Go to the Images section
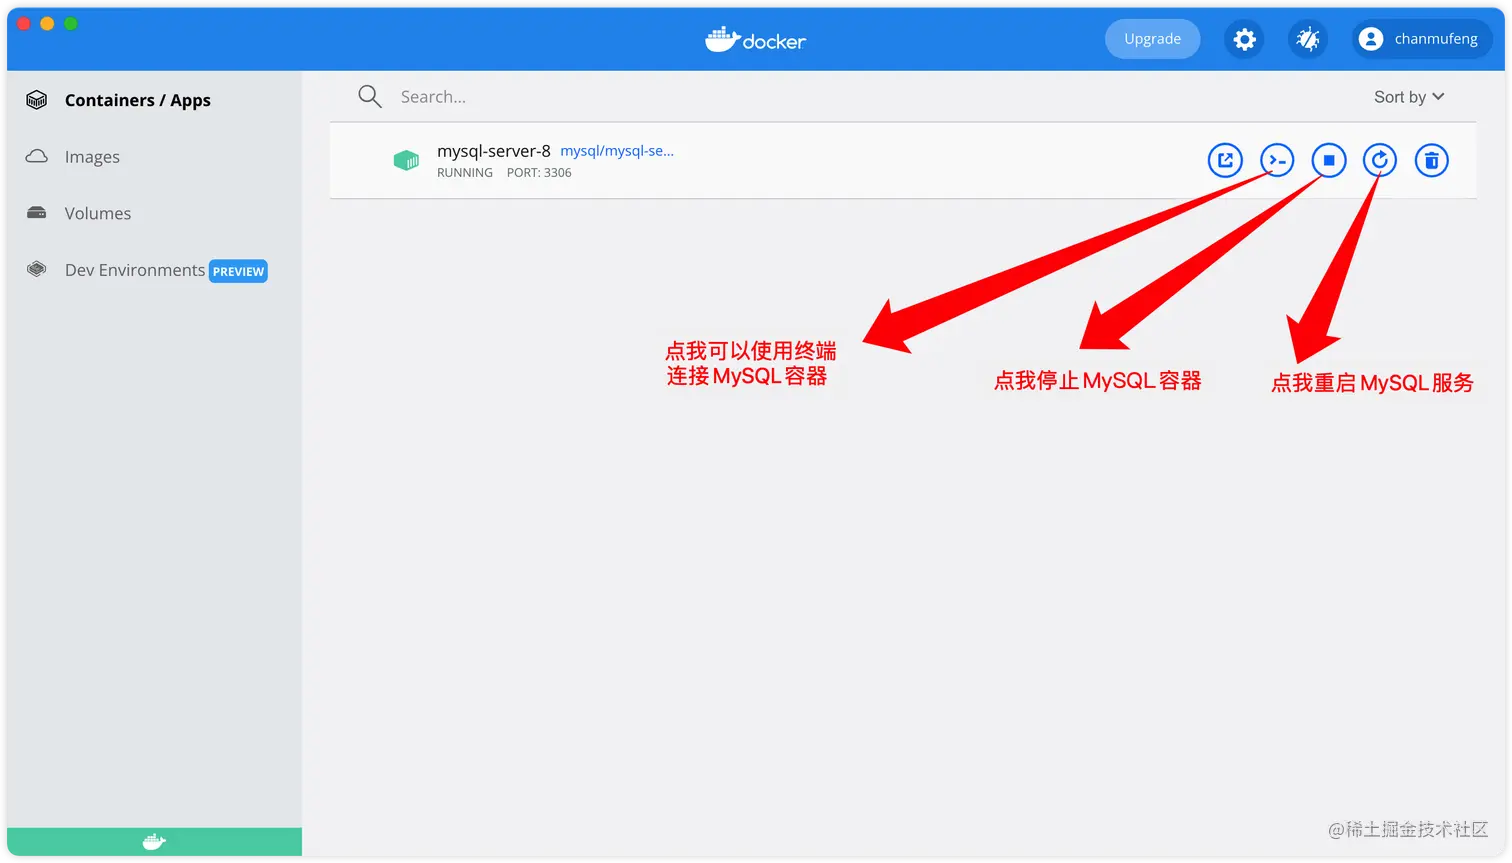The width and height of the screenshot is (1512, 863). pyautogui.click(x=92, y=157)
